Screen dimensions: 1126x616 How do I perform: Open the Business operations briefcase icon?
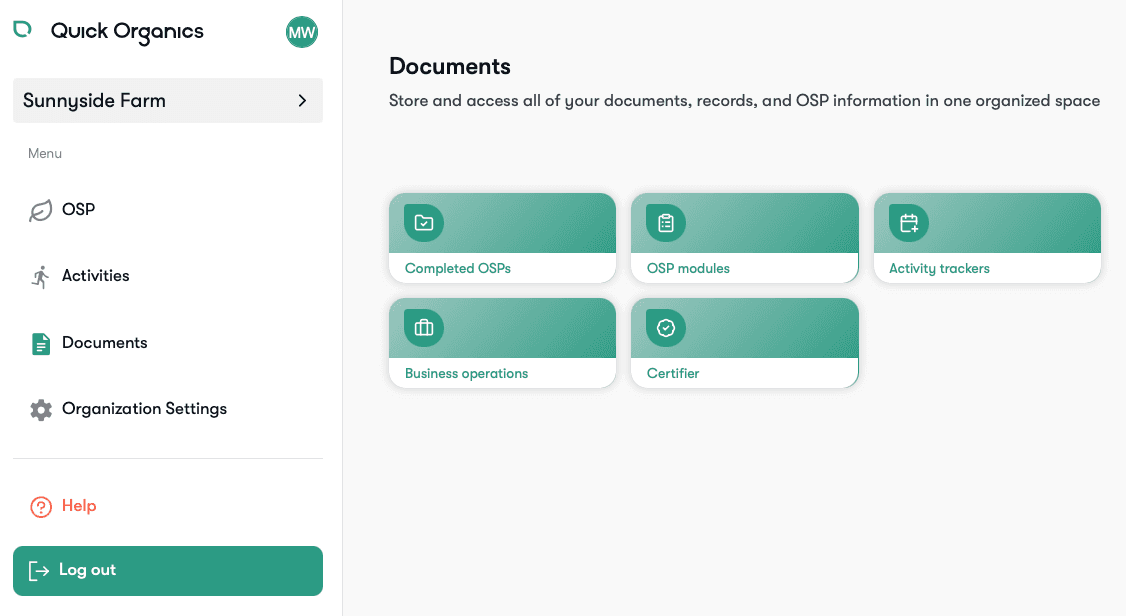pos(422,327)
